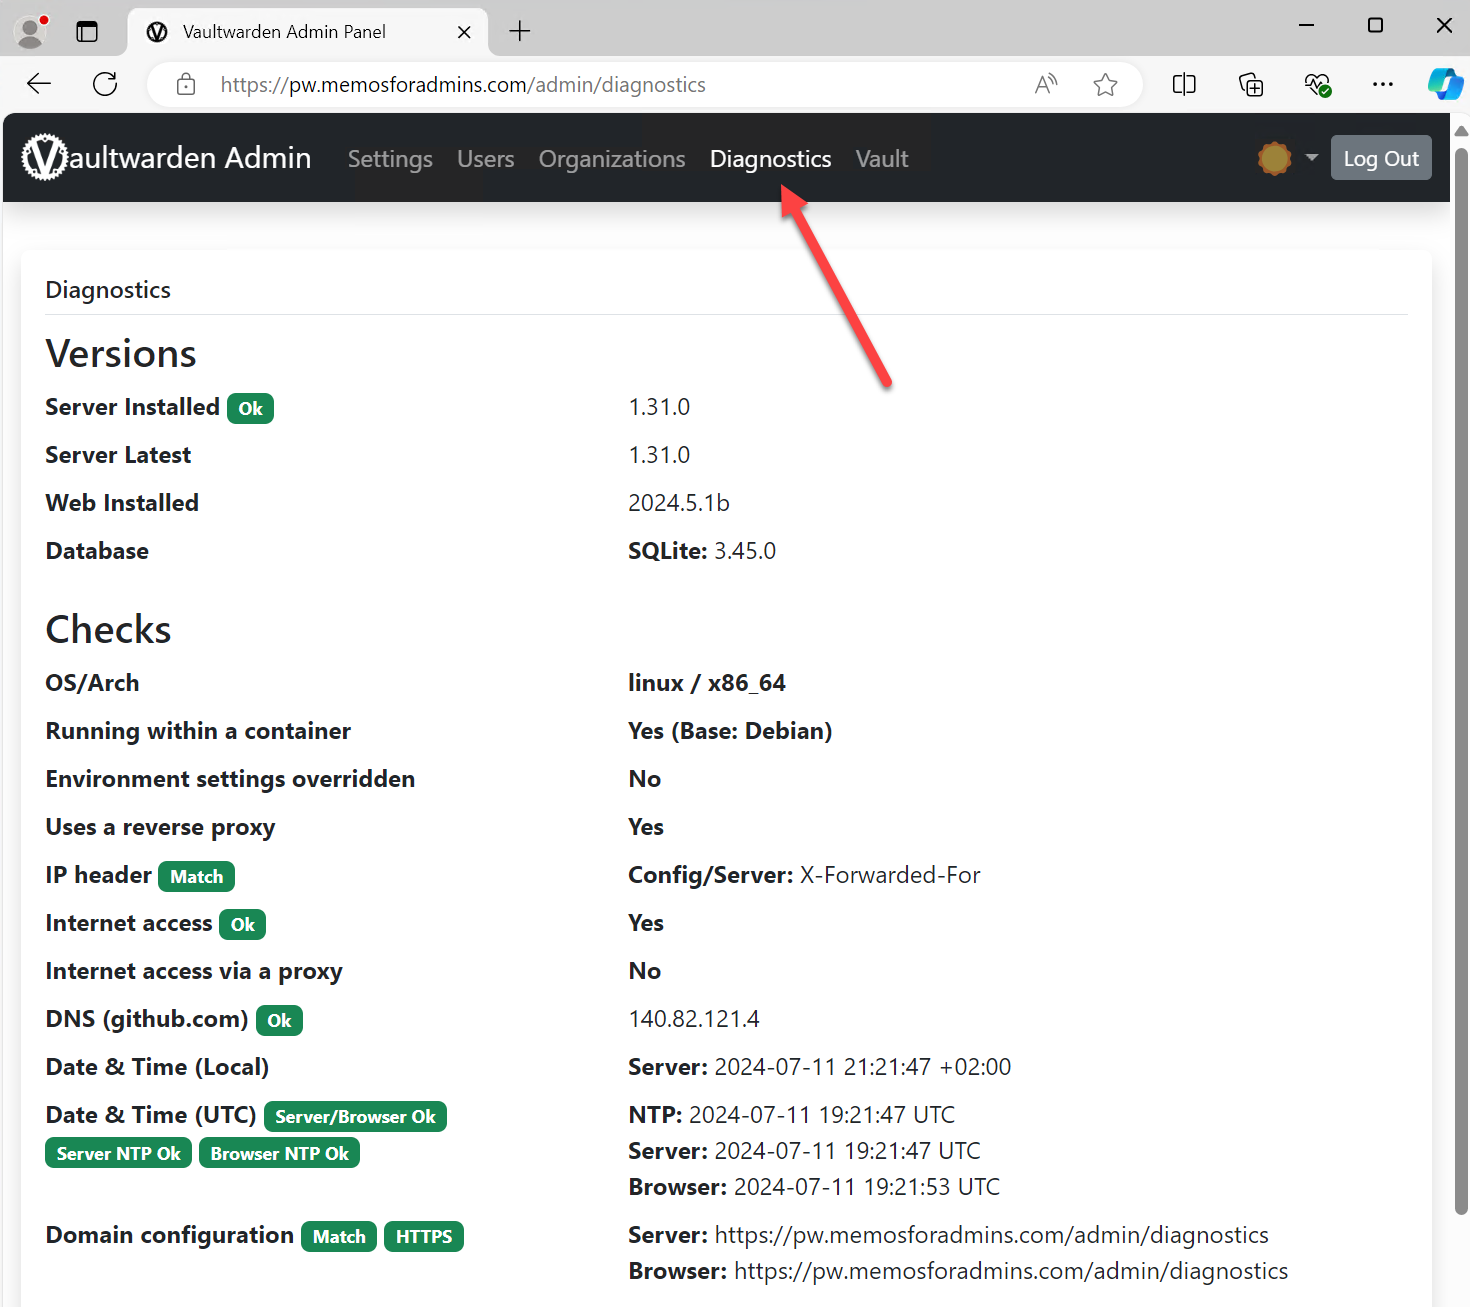Click the X-Forwarded-For config value

(x=890, y=875)
